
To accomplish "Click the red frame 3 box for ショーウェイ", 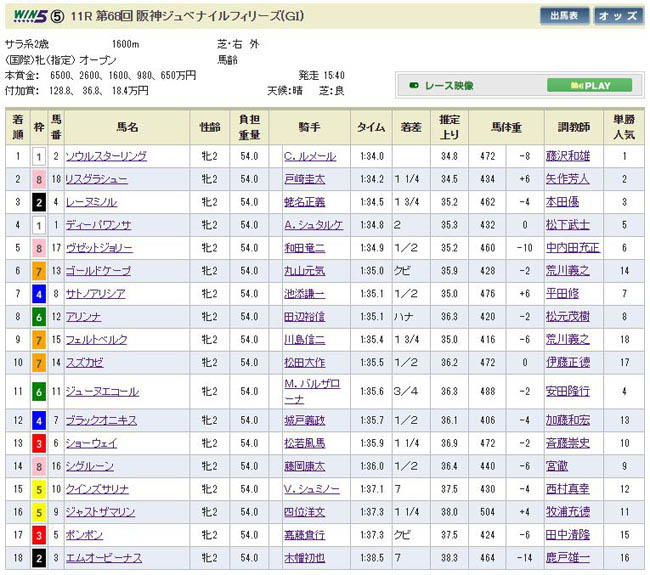I will pos(38,443).
